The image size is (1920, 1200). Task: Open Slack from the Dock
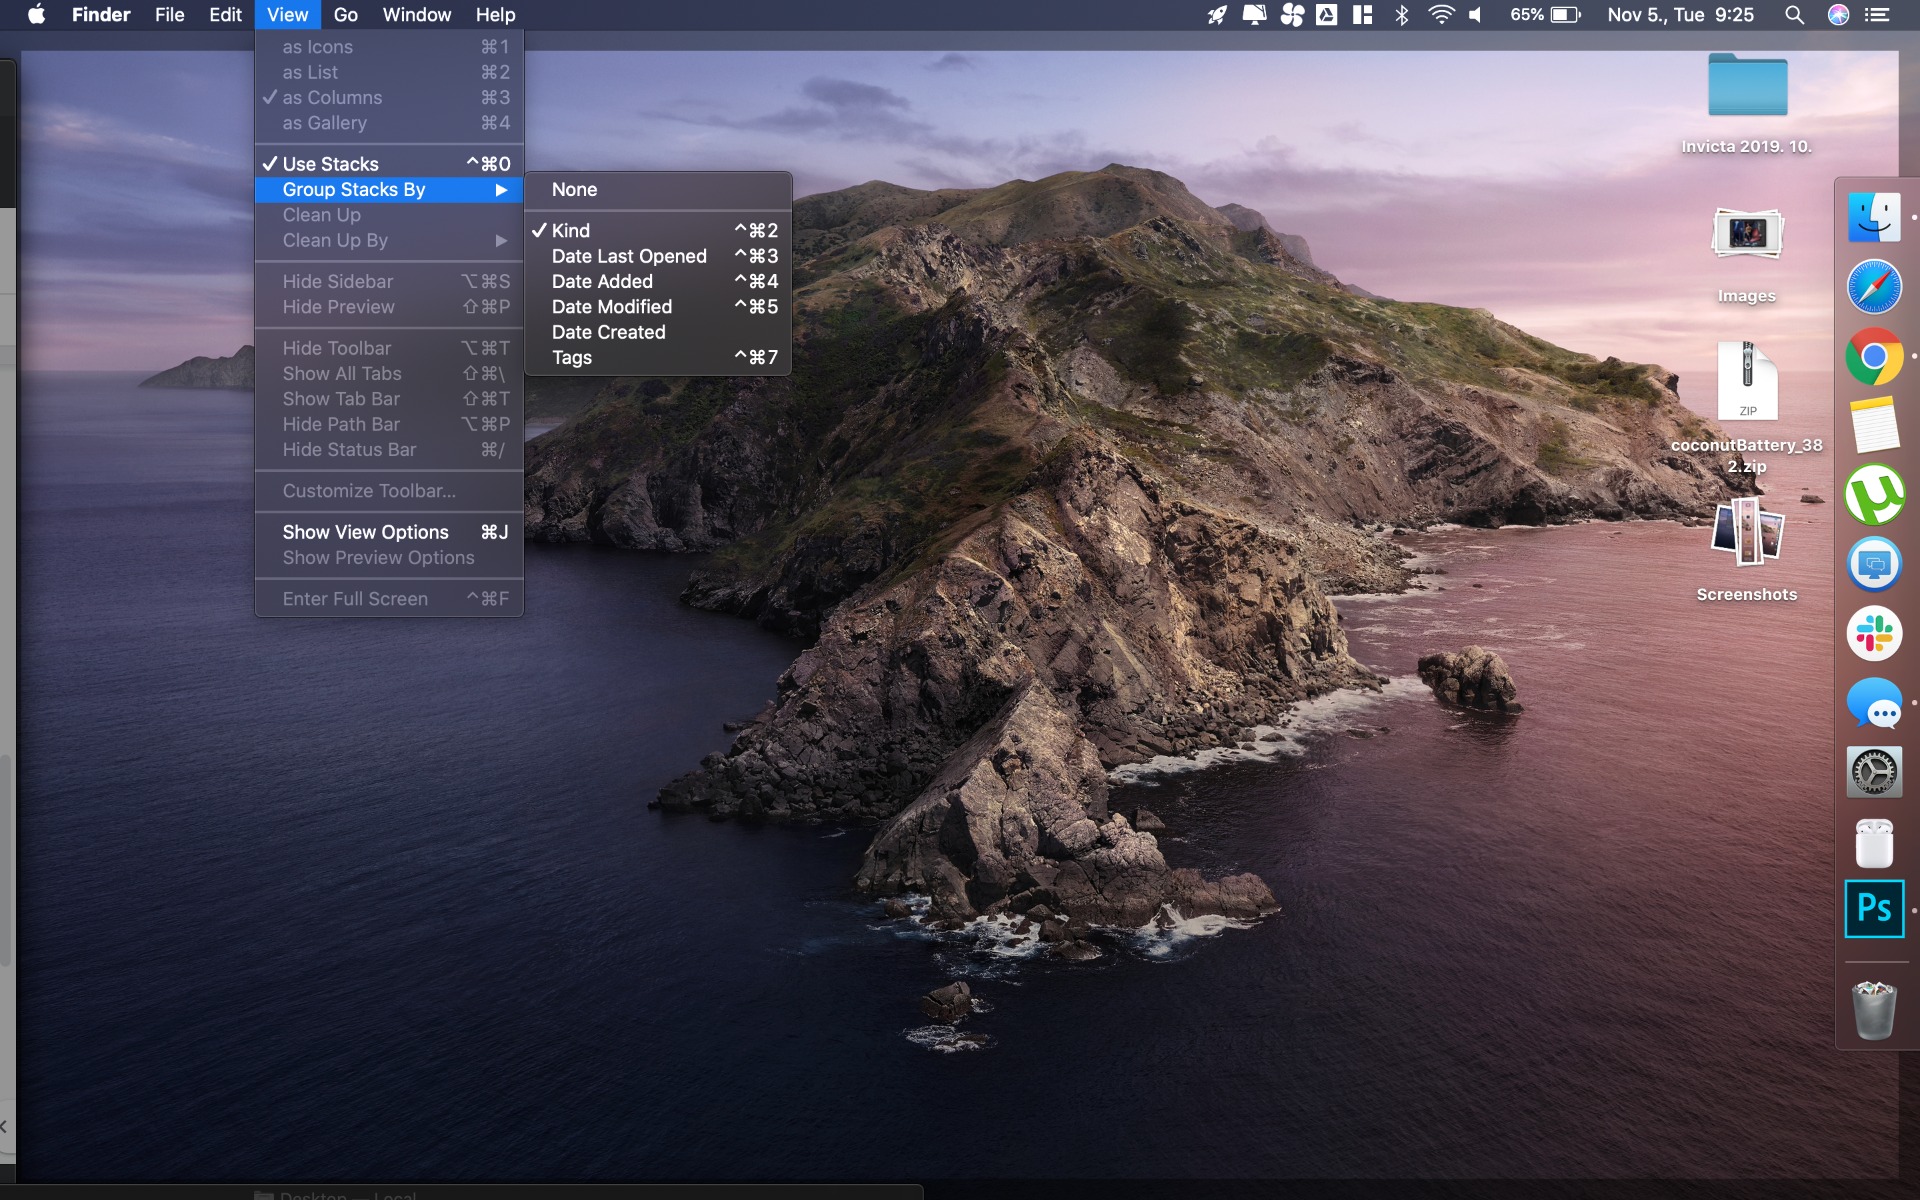(1874, 634)
